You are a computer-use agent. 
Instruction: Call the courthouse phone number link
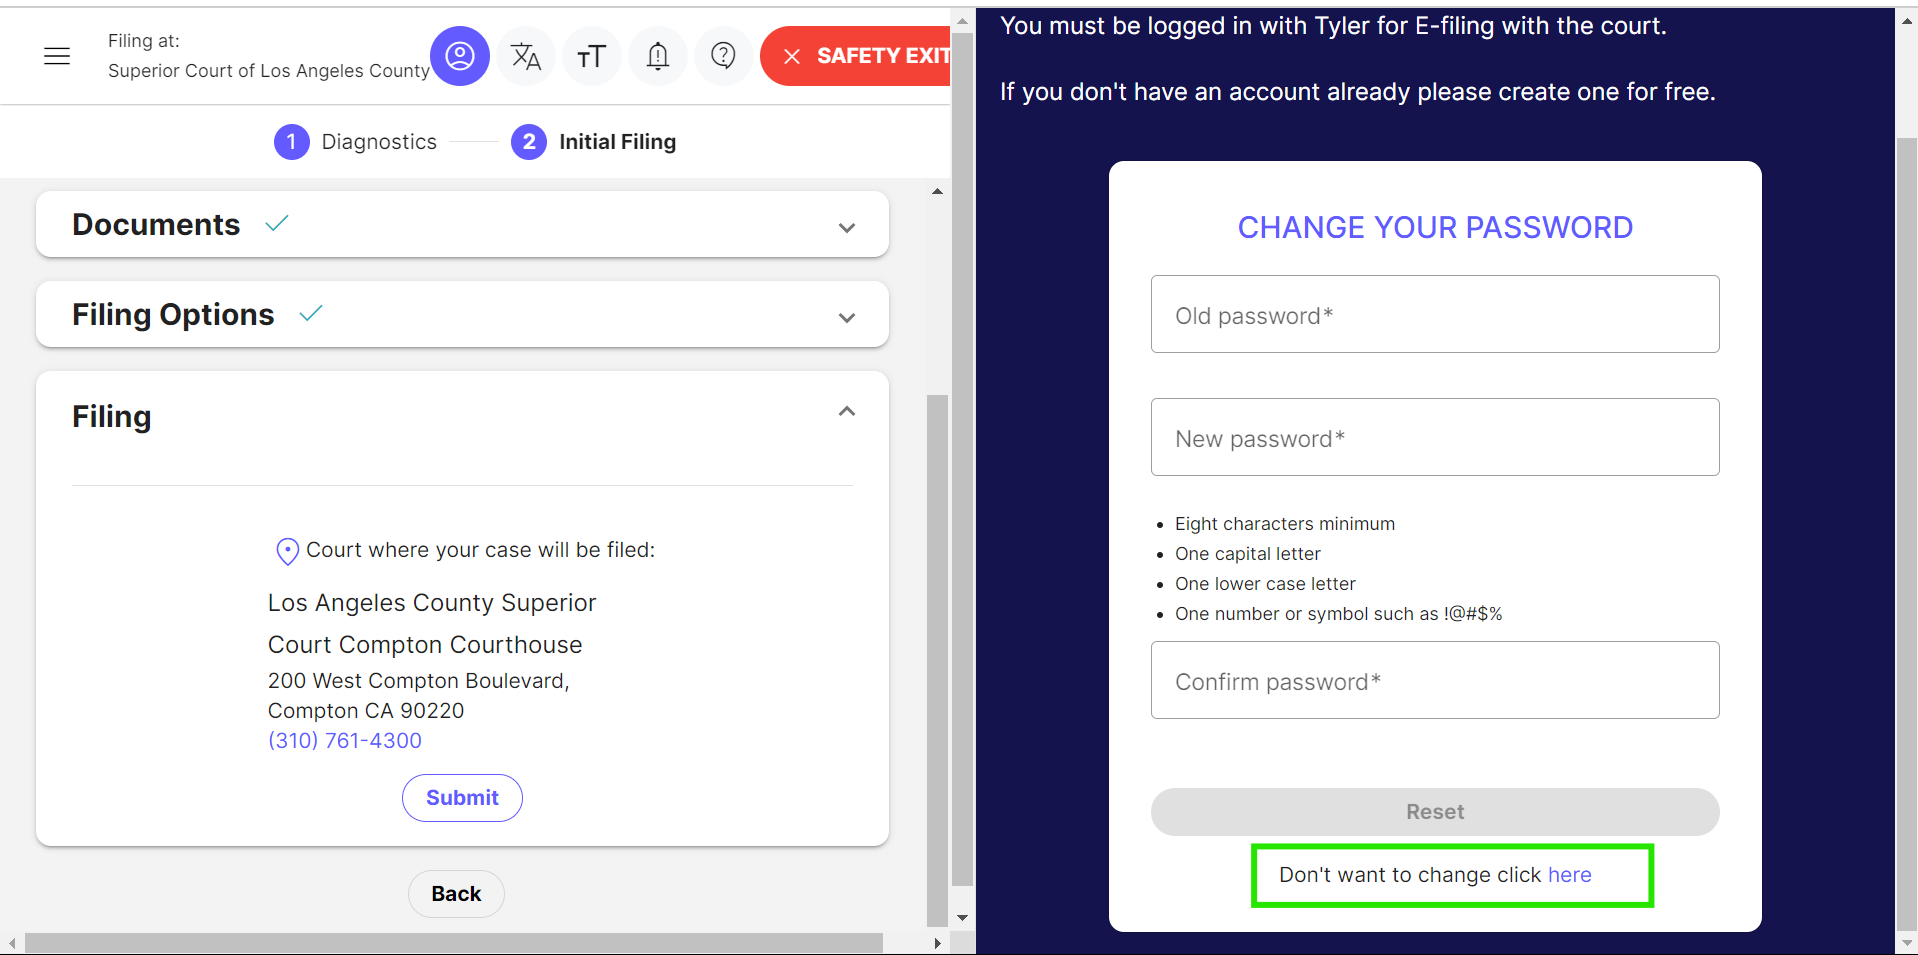click(x=345, y=741)
